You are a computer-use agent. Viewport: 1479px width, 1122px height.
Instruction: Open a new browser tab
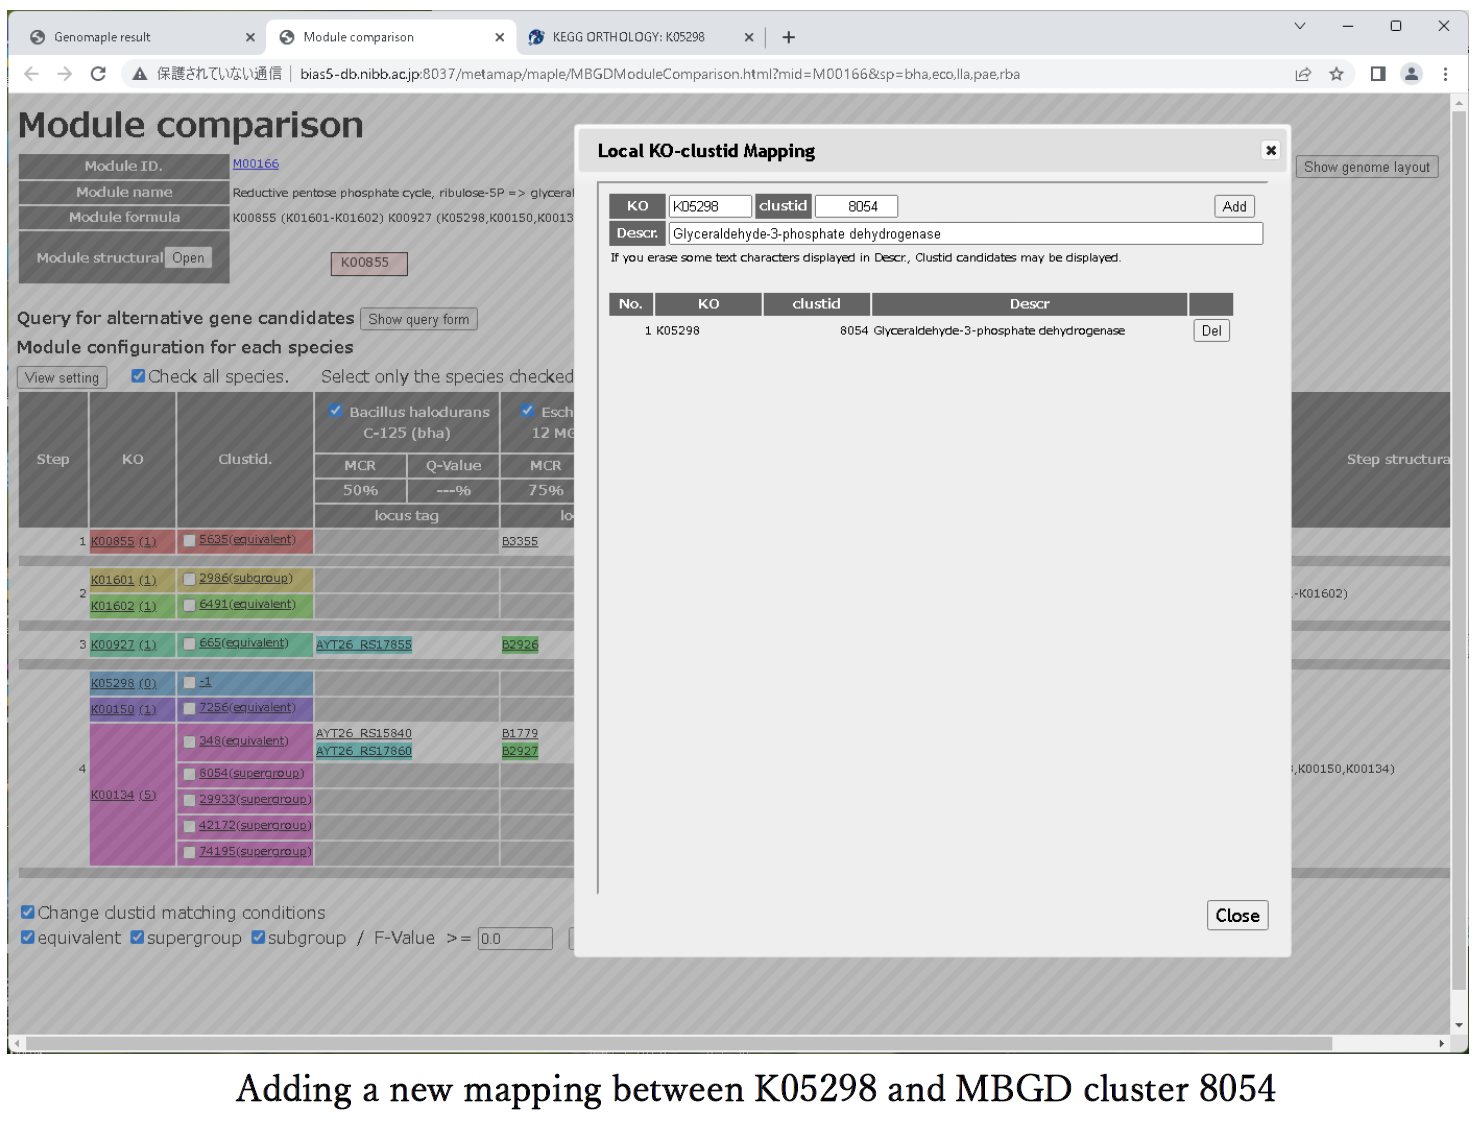[789, 37]
